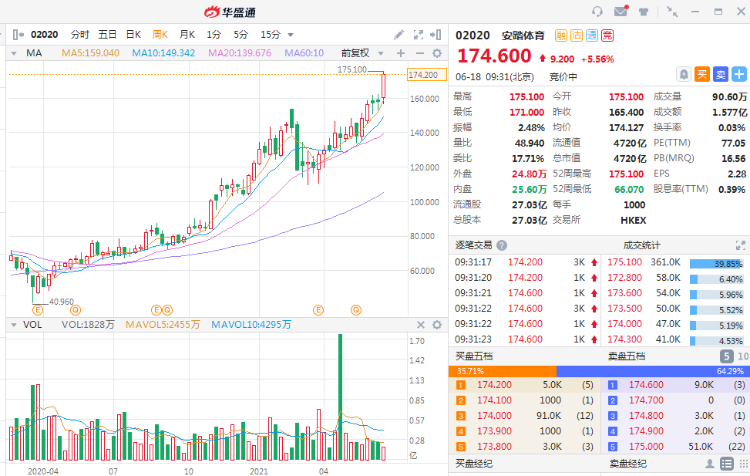Click the shrink window arrows icon
The height and width of the screenshot is (476, 750).
pos(672,11)
